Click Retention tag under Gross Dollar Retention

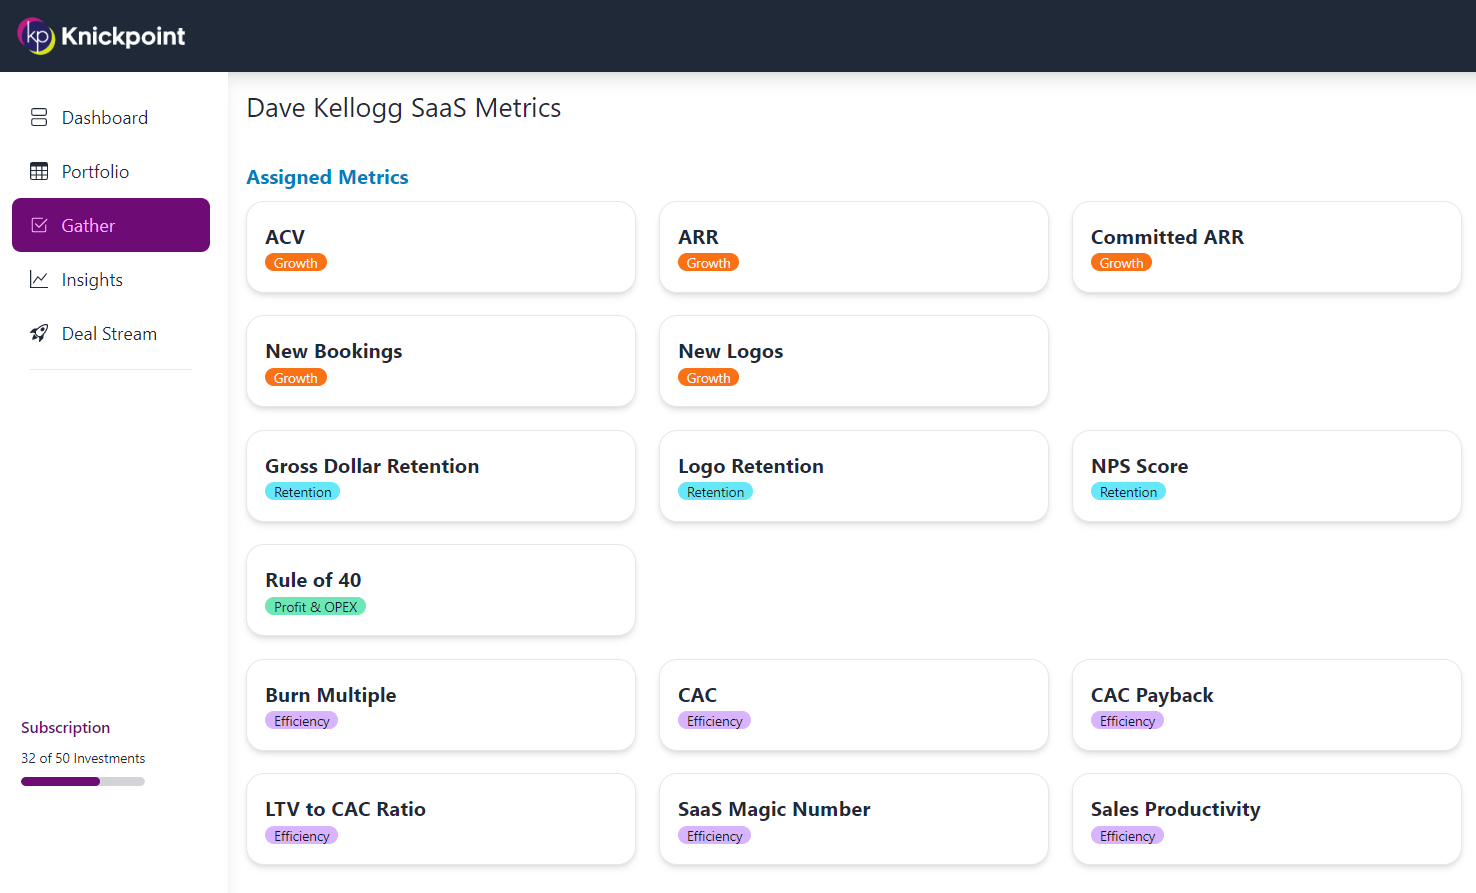tap(302, 492)
